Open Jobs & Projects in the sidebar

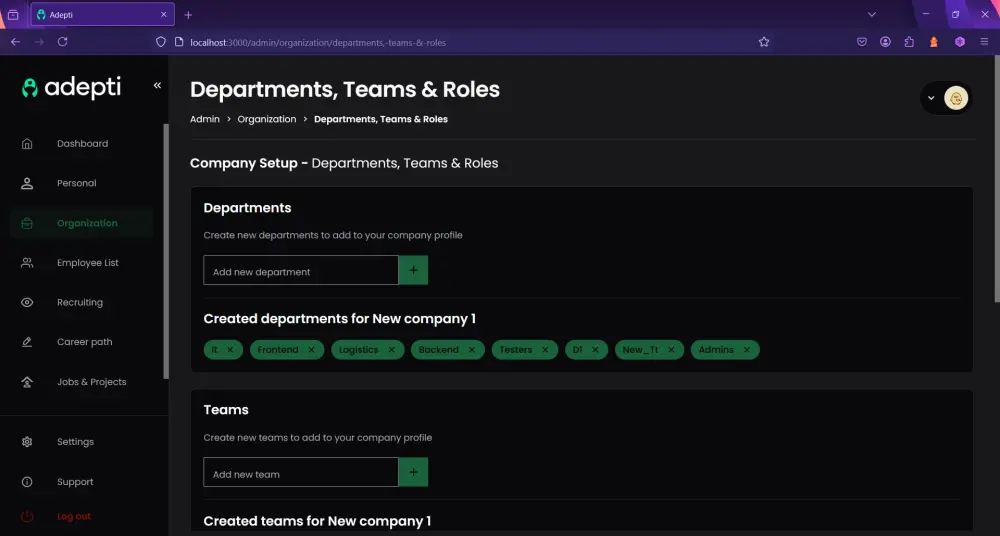91,382
